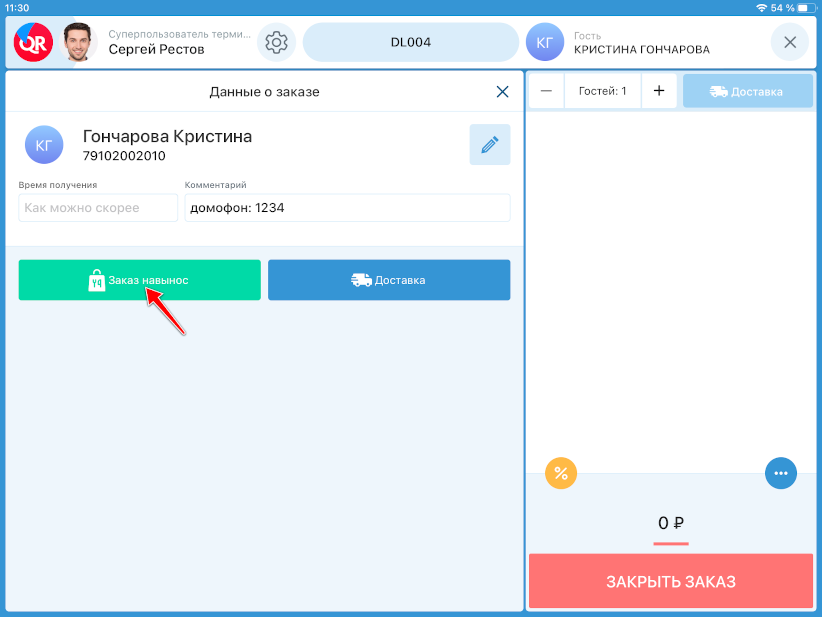Tap the Сергей Ростов user name
Screen dimensions: 822x617
pos(156,49)
